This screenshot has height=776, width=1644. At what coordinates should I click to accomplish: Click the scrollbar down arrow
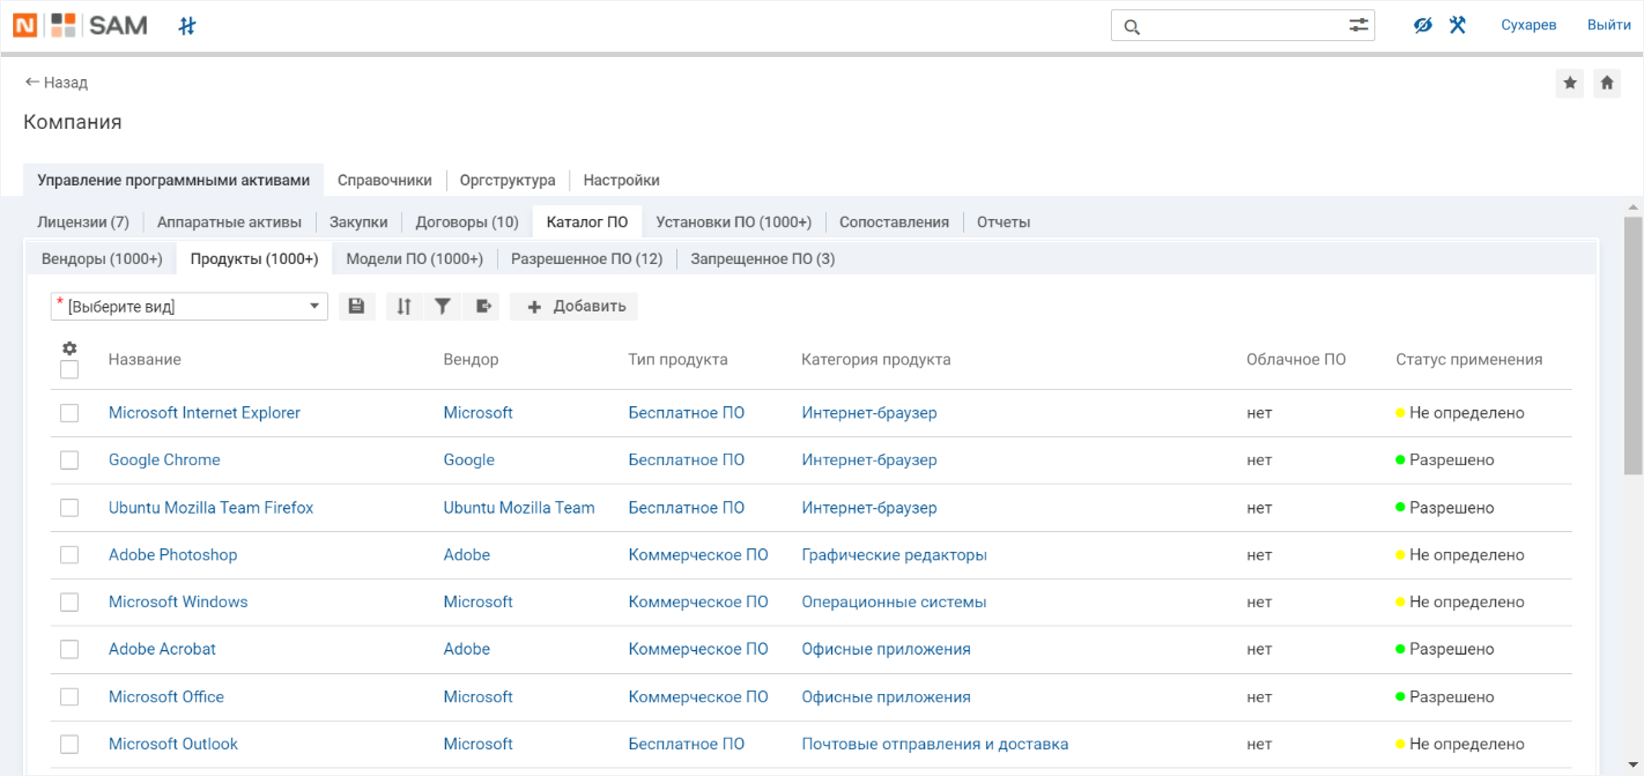(x=1633, y=765)
